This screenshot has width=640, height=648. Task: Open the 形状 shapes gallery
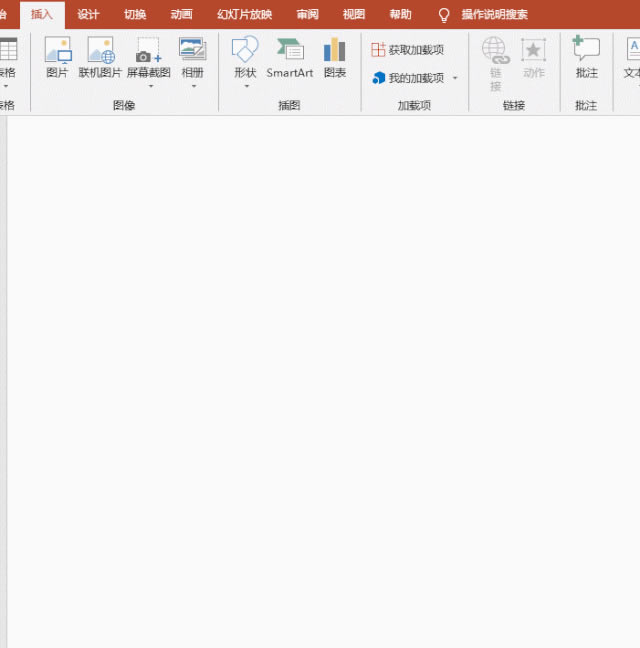(245, 51)
